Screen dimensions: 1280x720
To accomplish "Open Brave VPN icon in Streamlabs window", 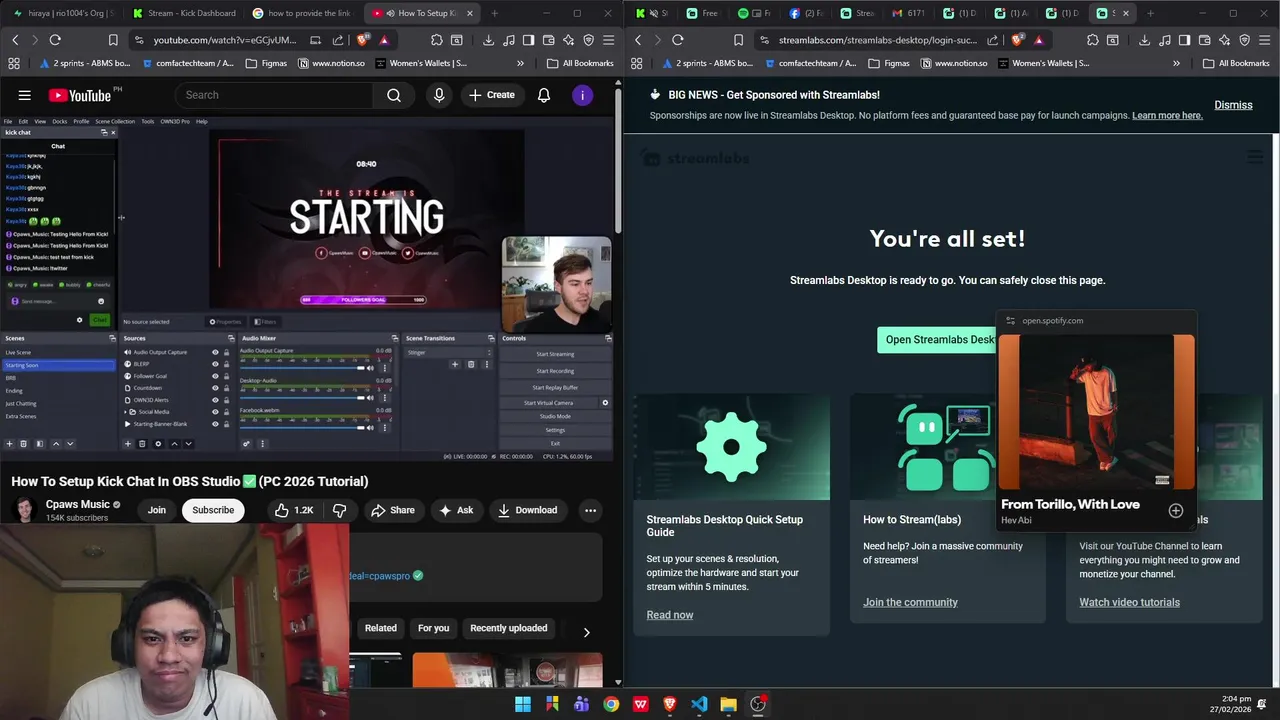I will [x=1245, y=40].
